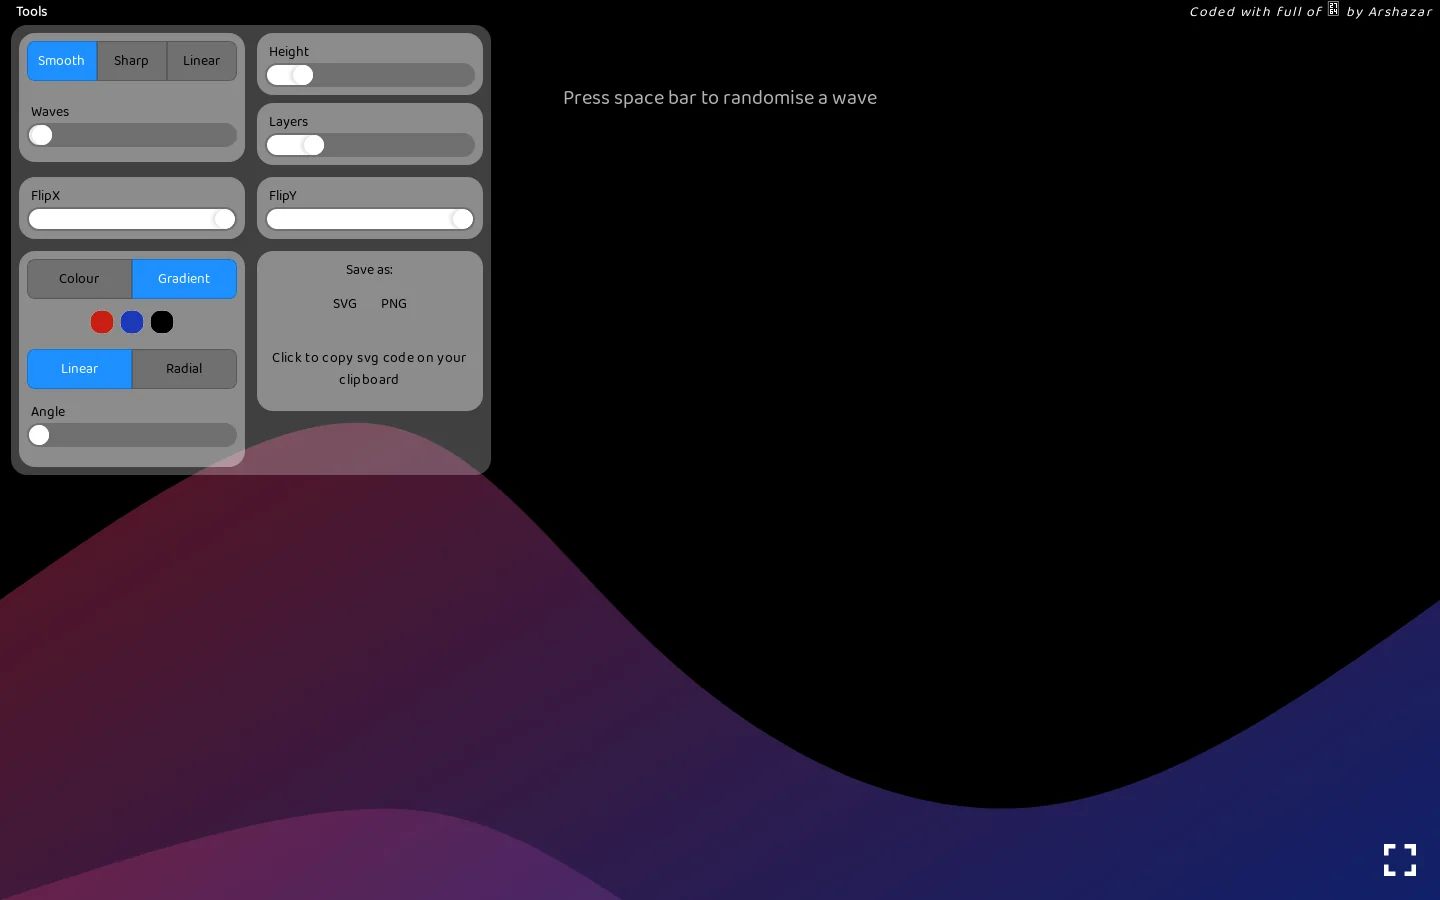Click the Angle slider track

pos(132,435)
